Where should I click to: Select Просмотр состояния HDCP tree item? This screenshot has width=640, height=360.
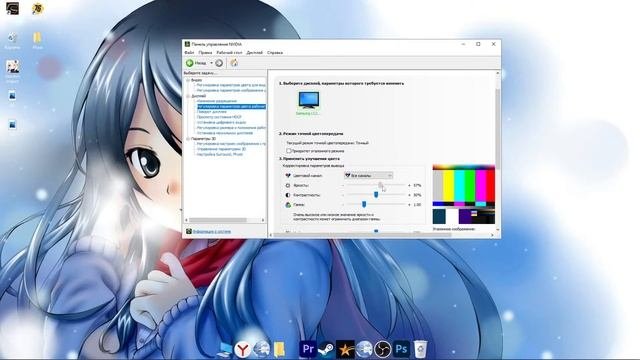pos(219,117)
